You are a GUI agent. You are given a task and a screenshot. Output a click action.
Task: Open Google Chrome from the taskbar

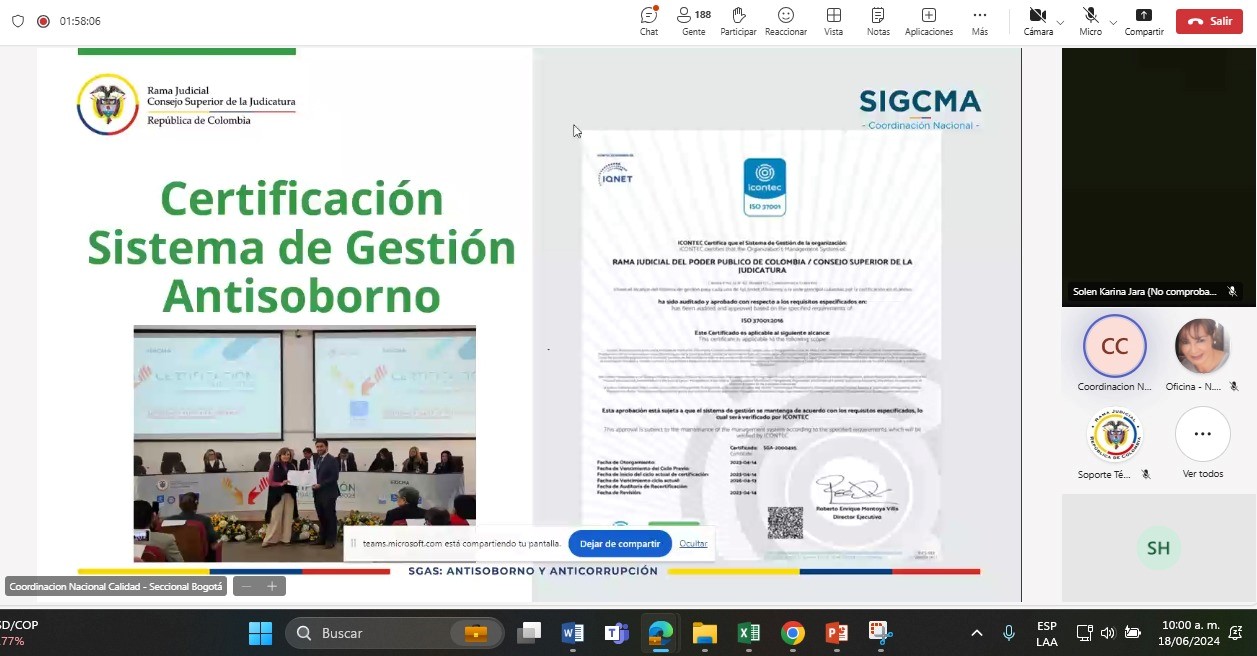click(x=793, y=633)
